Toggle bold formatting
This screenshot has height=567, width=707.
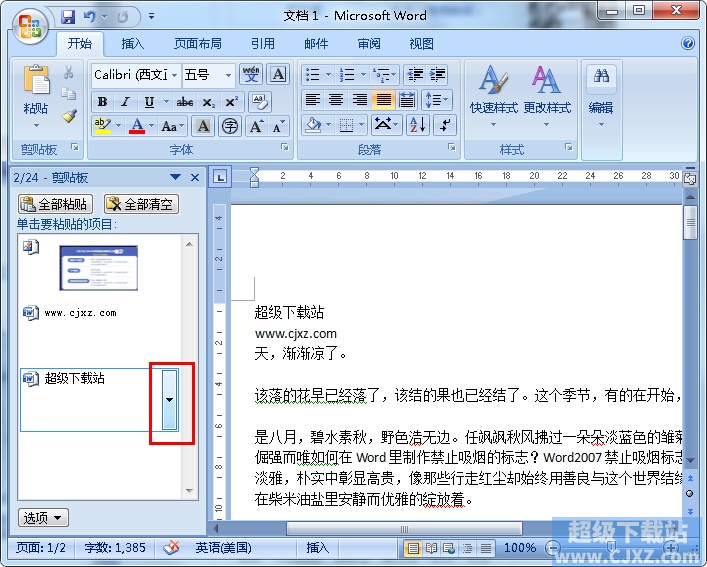tap(102, 102)
